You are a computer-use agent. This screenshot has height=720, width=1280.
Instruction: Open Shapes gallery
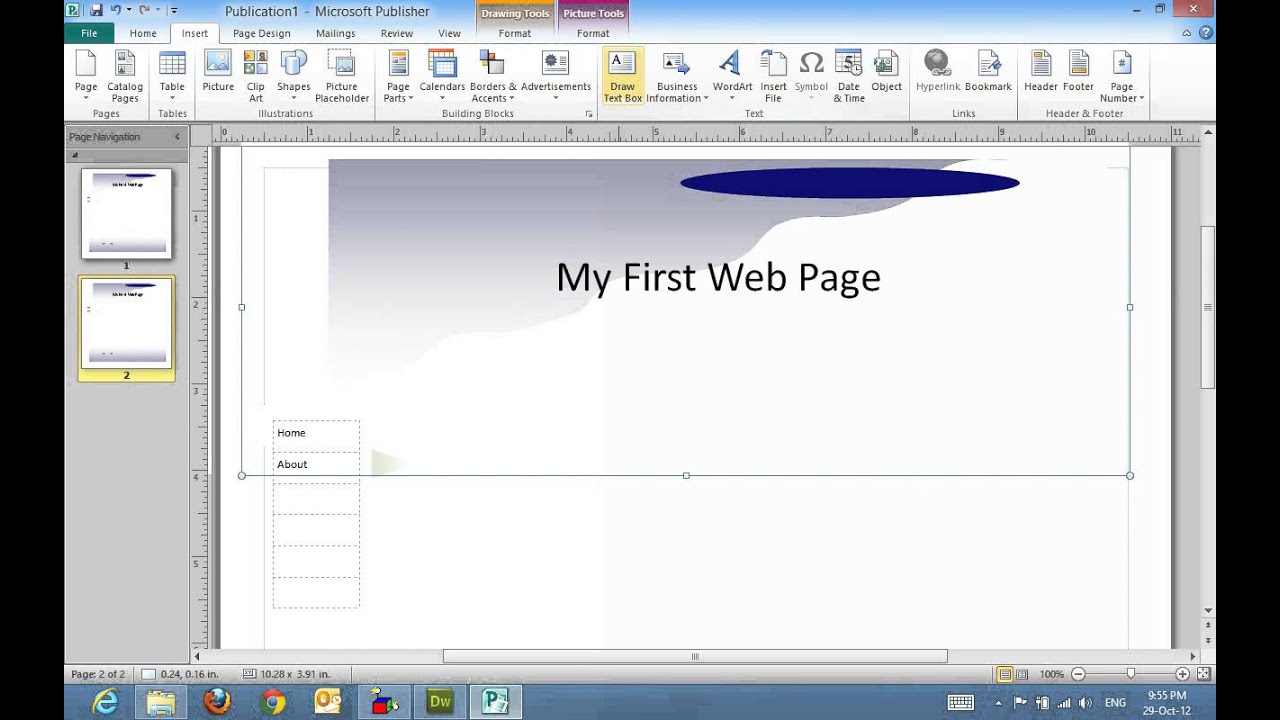coord(294,76)
